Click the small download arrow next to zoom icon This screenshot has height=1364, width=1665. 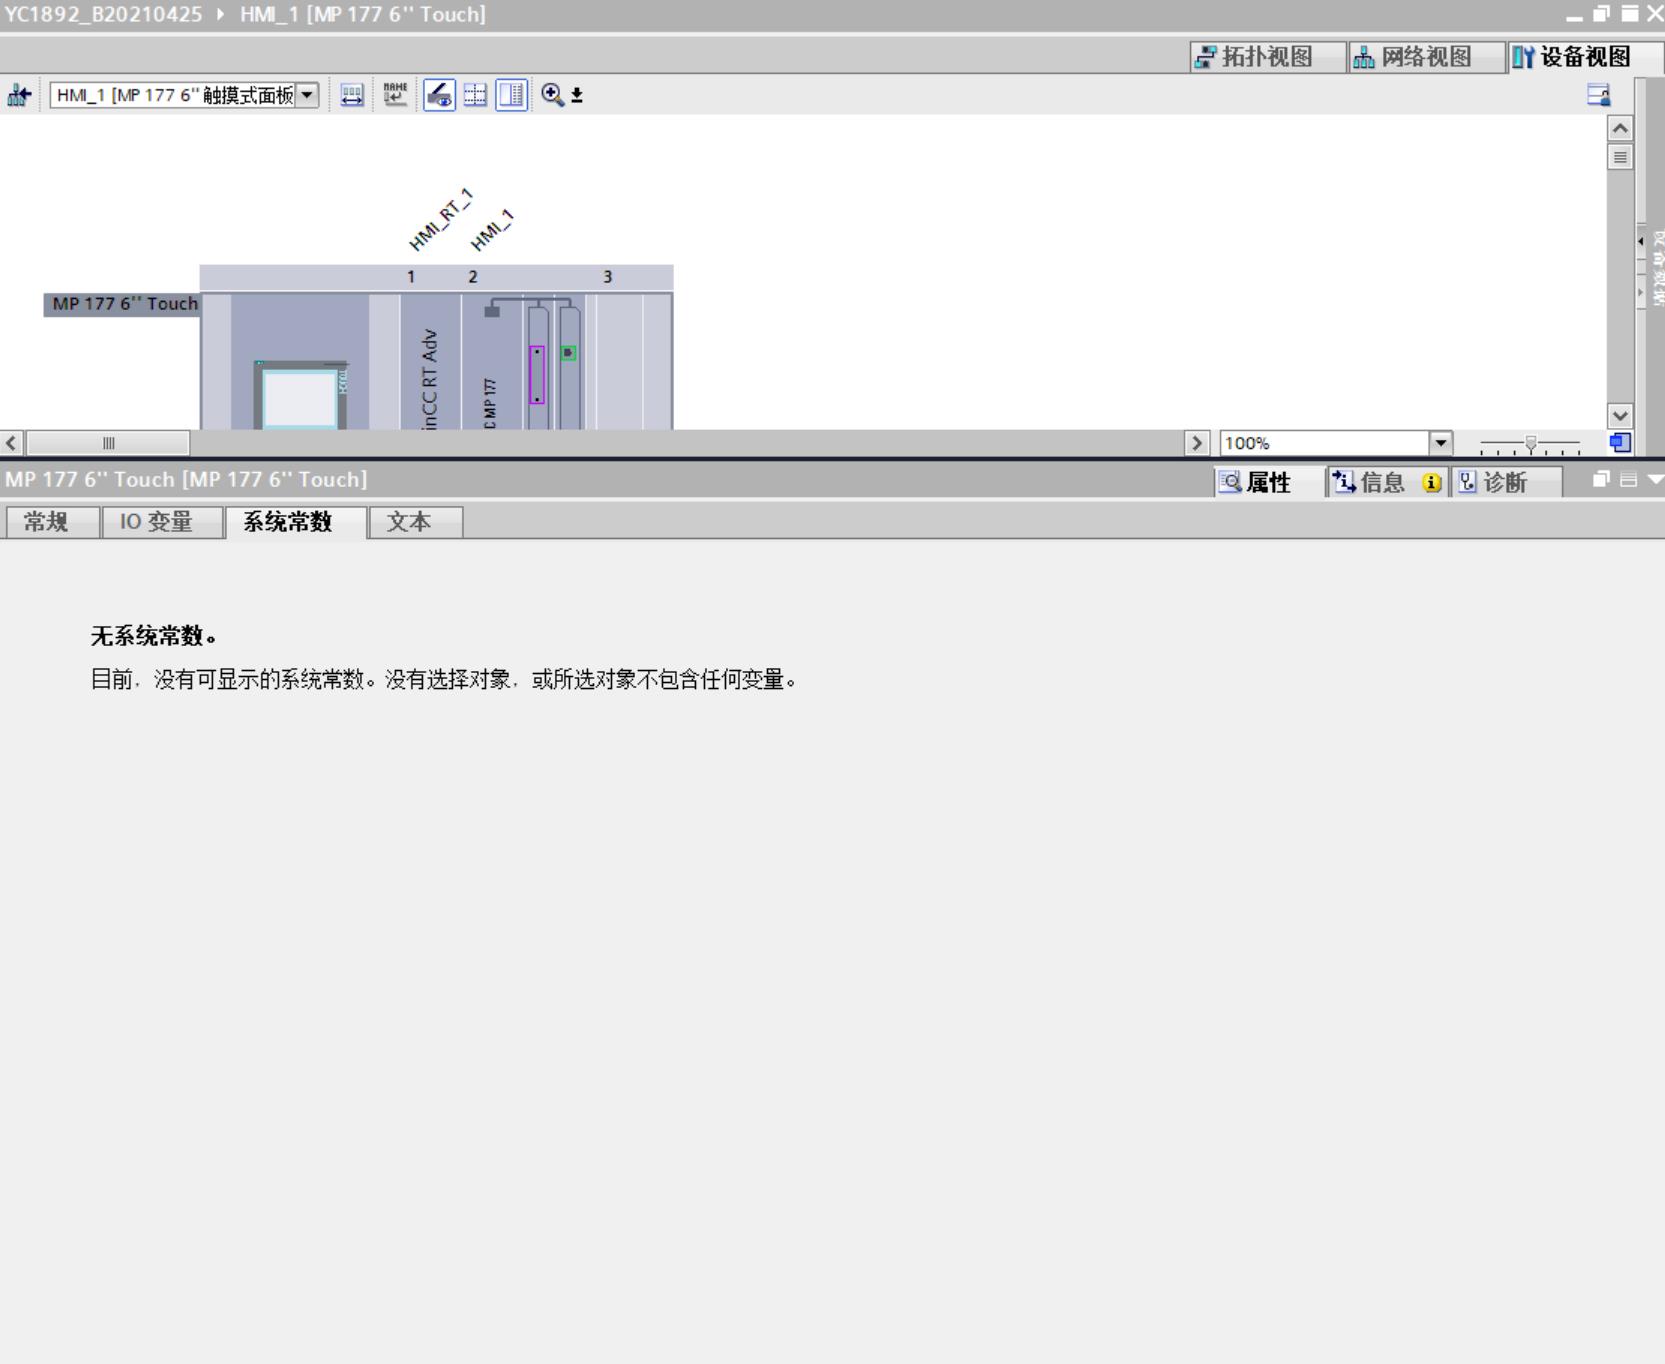577,96
